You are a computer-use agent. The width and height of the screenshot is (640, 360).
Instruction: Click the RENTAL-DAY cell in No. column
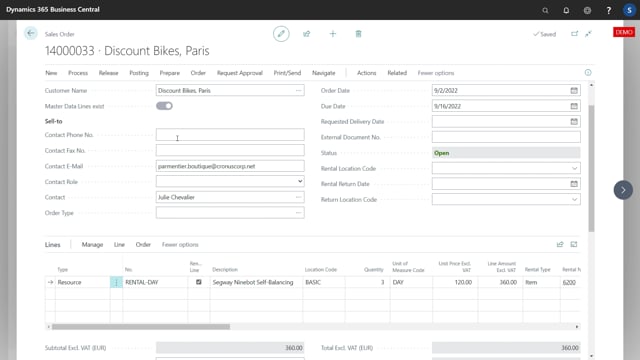156,282
